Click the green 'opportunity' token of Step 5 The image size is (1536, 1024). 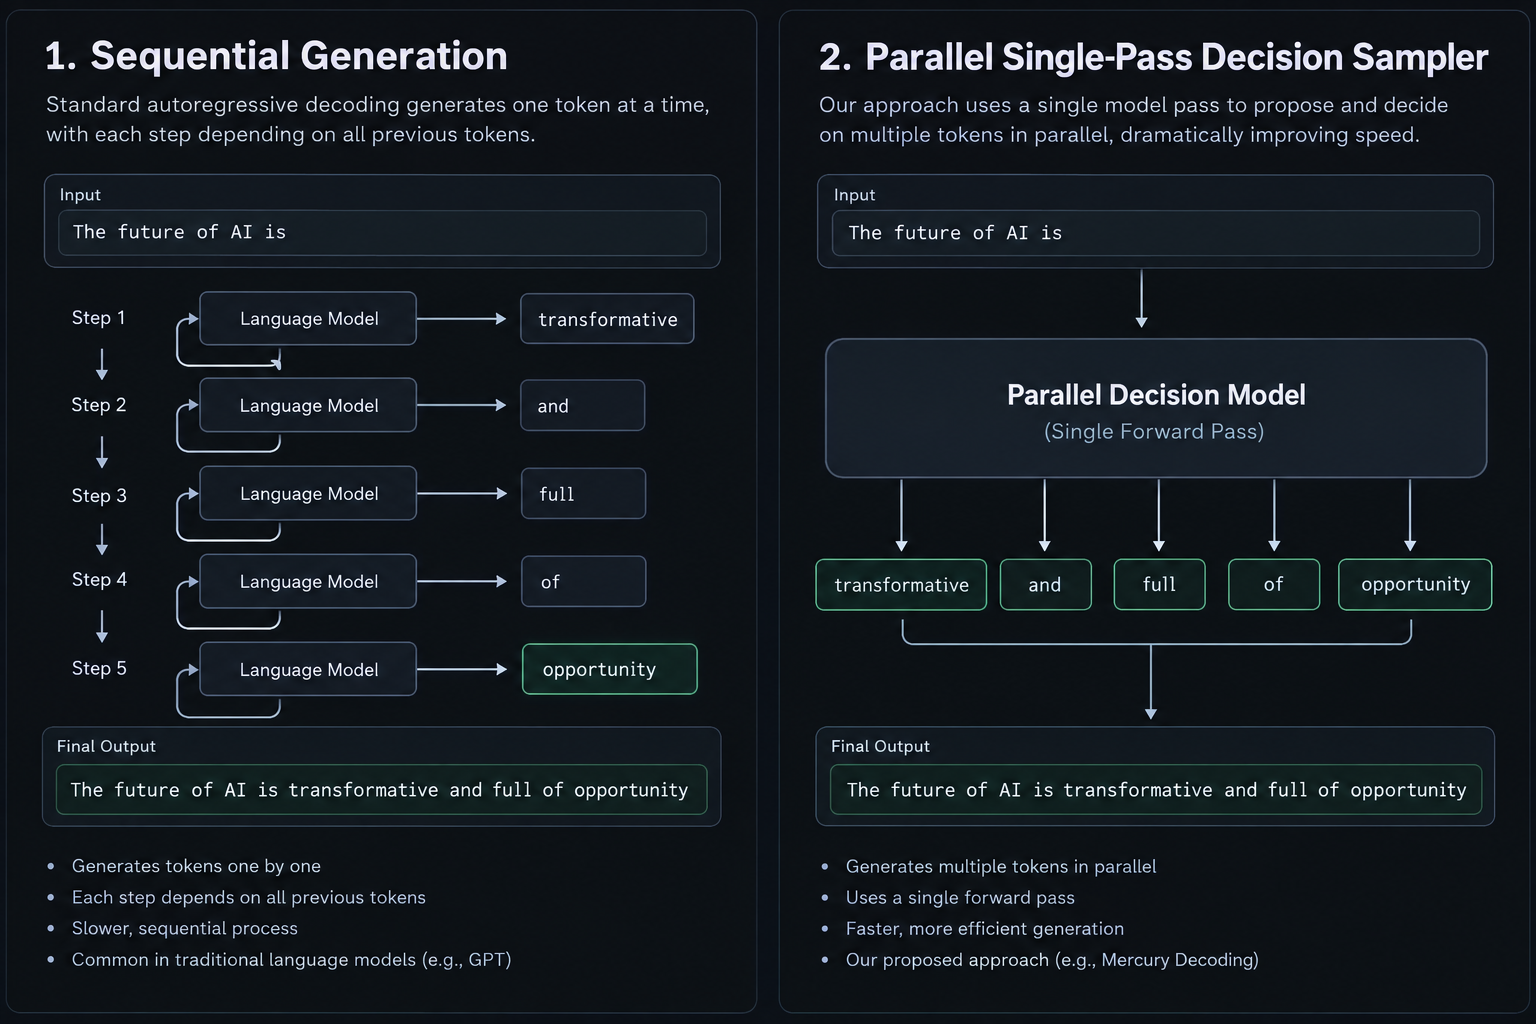click(609, 669)
